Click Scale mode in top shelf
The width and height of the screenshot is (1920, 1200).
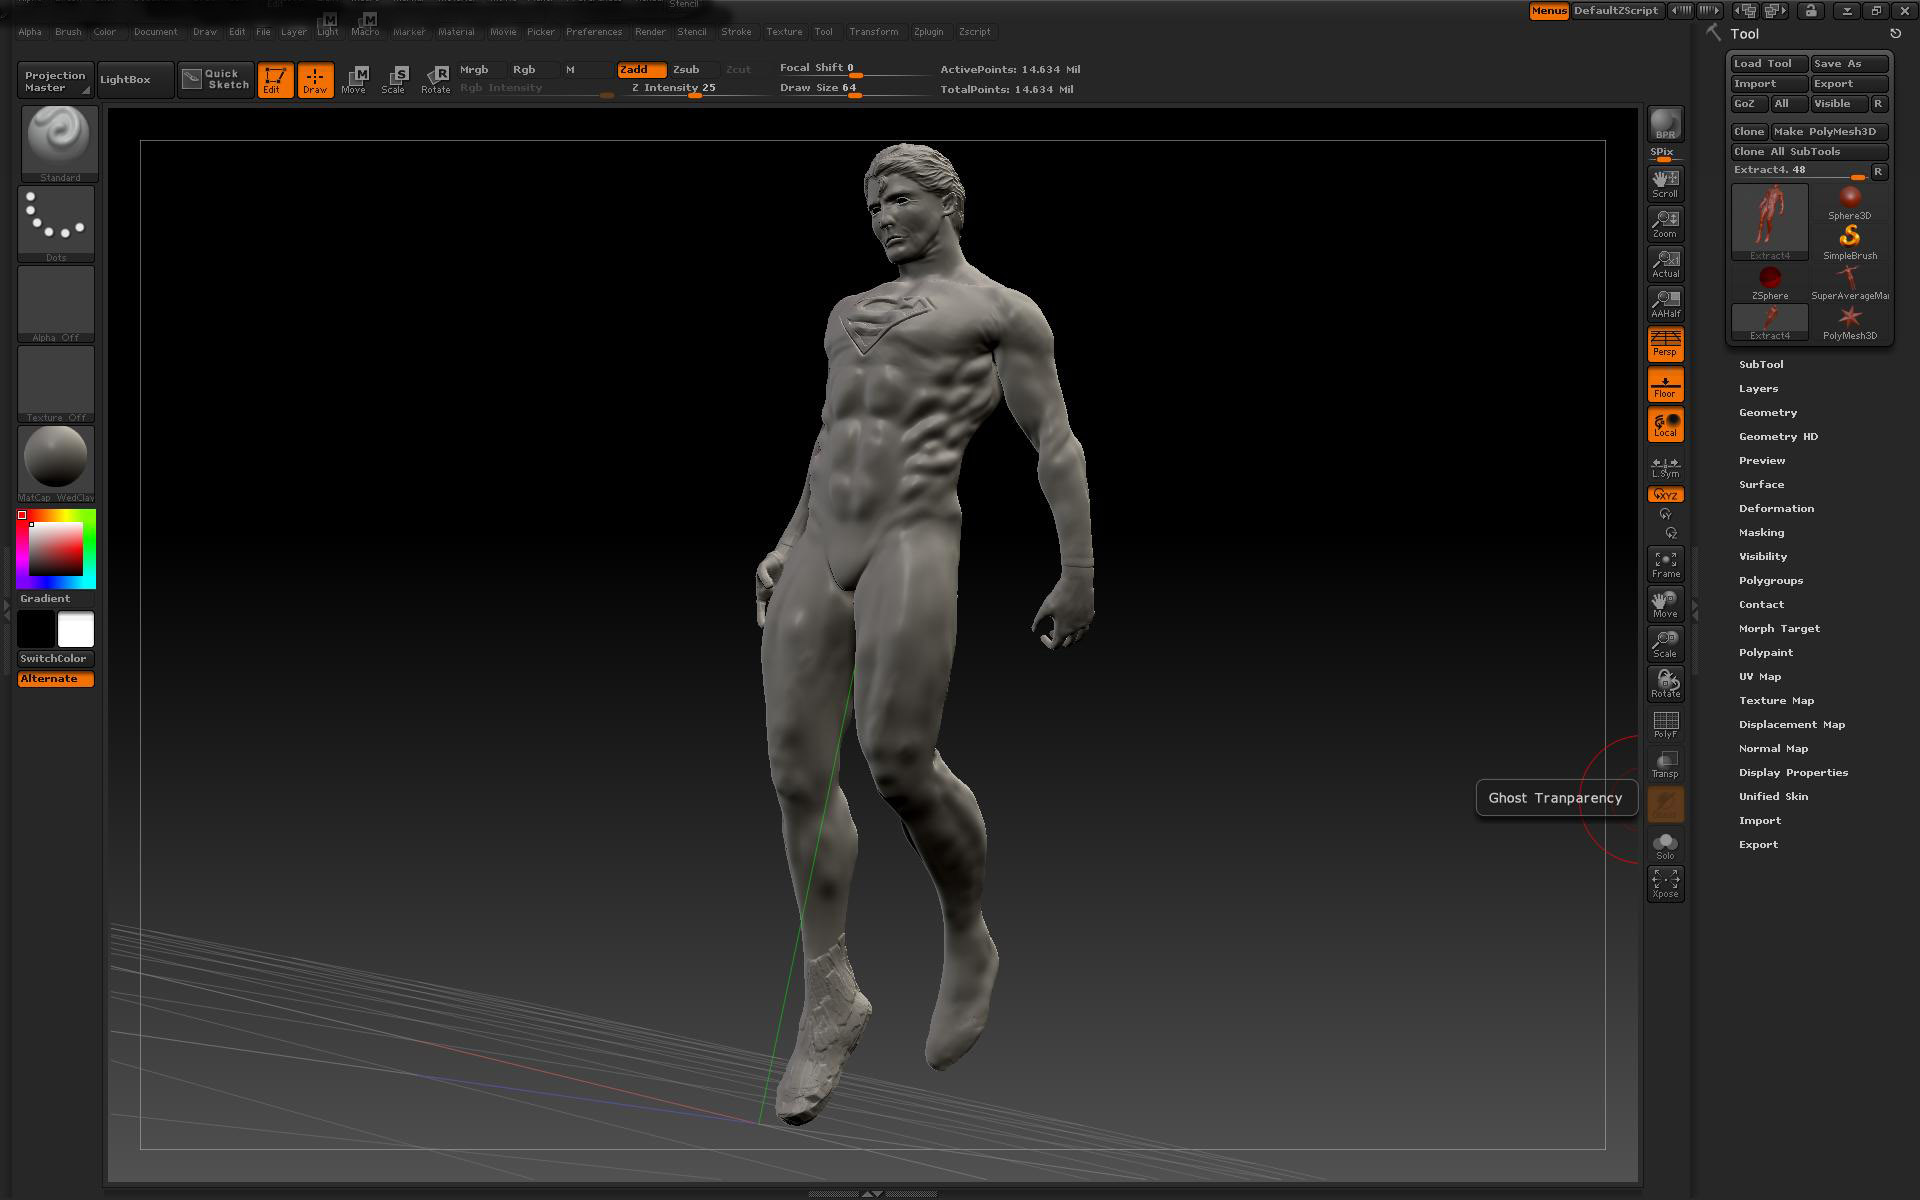394,80
